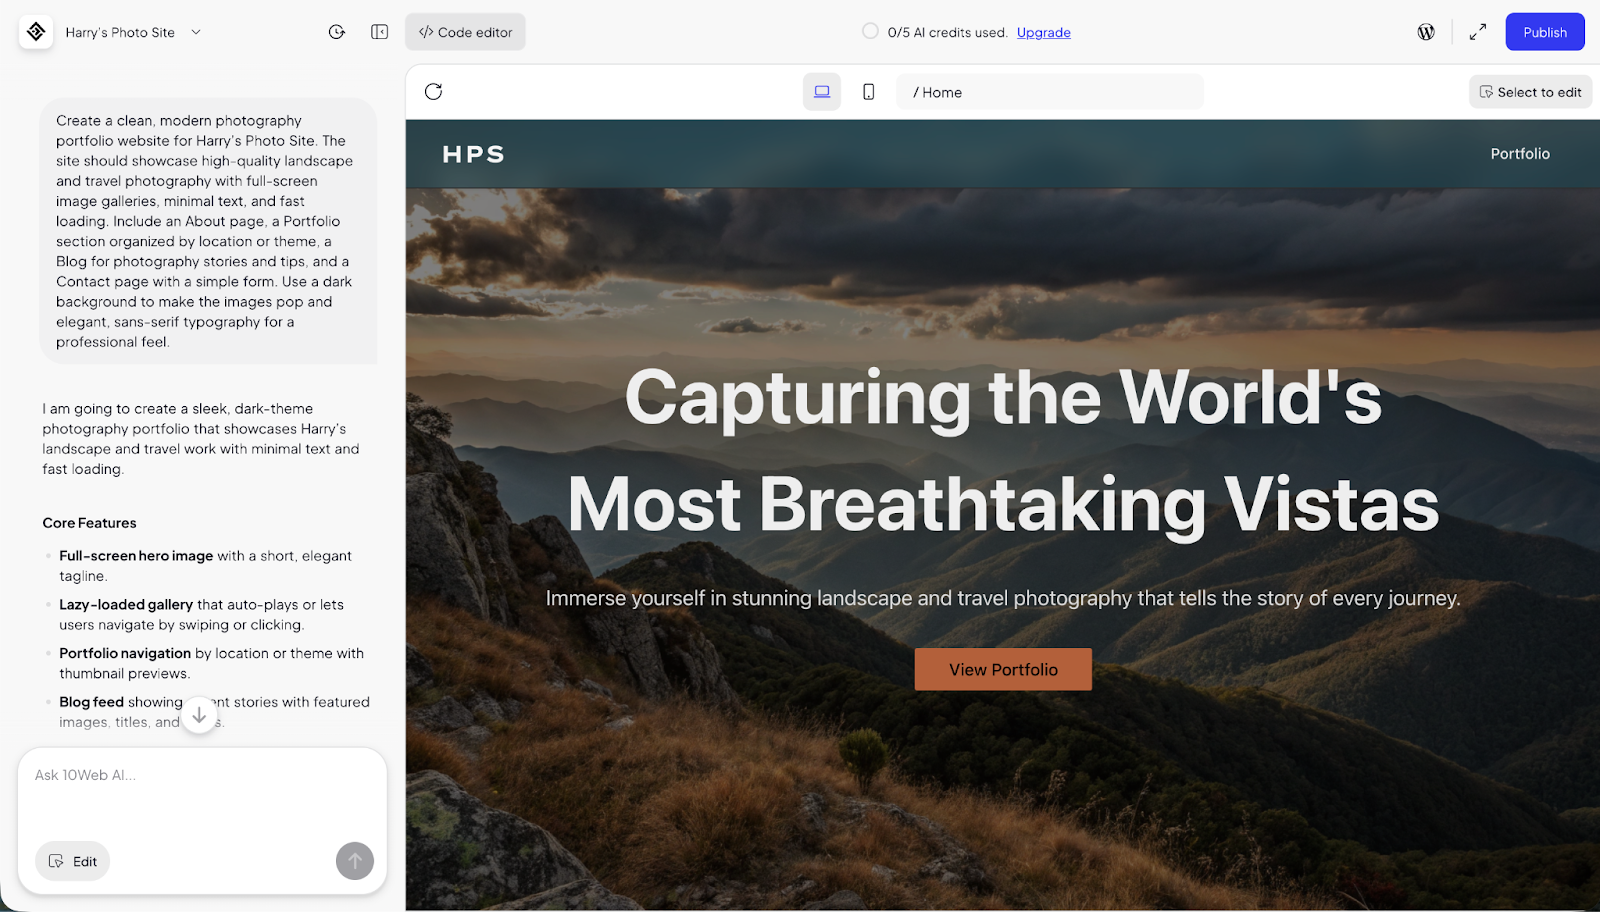Open the WordPress admin icon
The image size is (1600, 912).
[x=1426, y=31]
